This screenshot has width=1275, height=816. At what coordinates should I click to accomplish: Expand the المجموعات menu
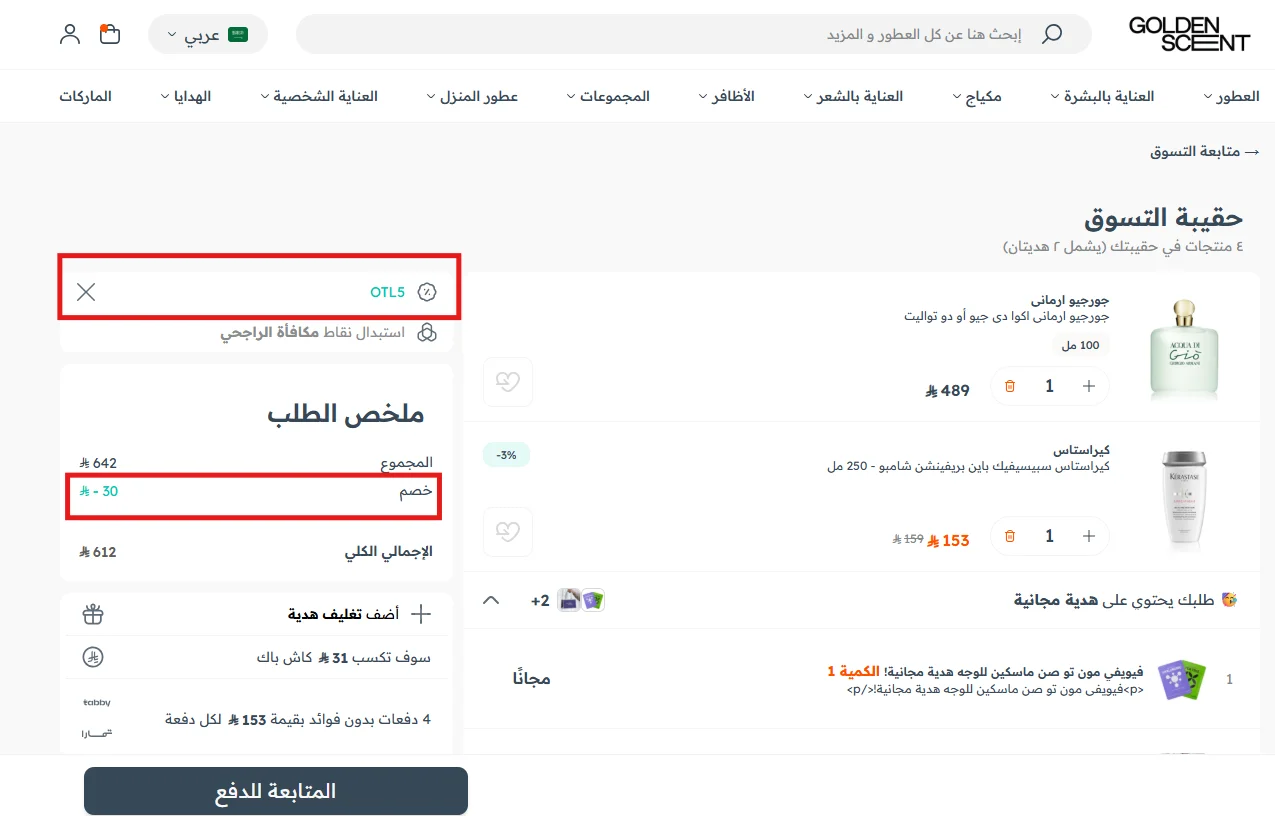pos(608,96)
